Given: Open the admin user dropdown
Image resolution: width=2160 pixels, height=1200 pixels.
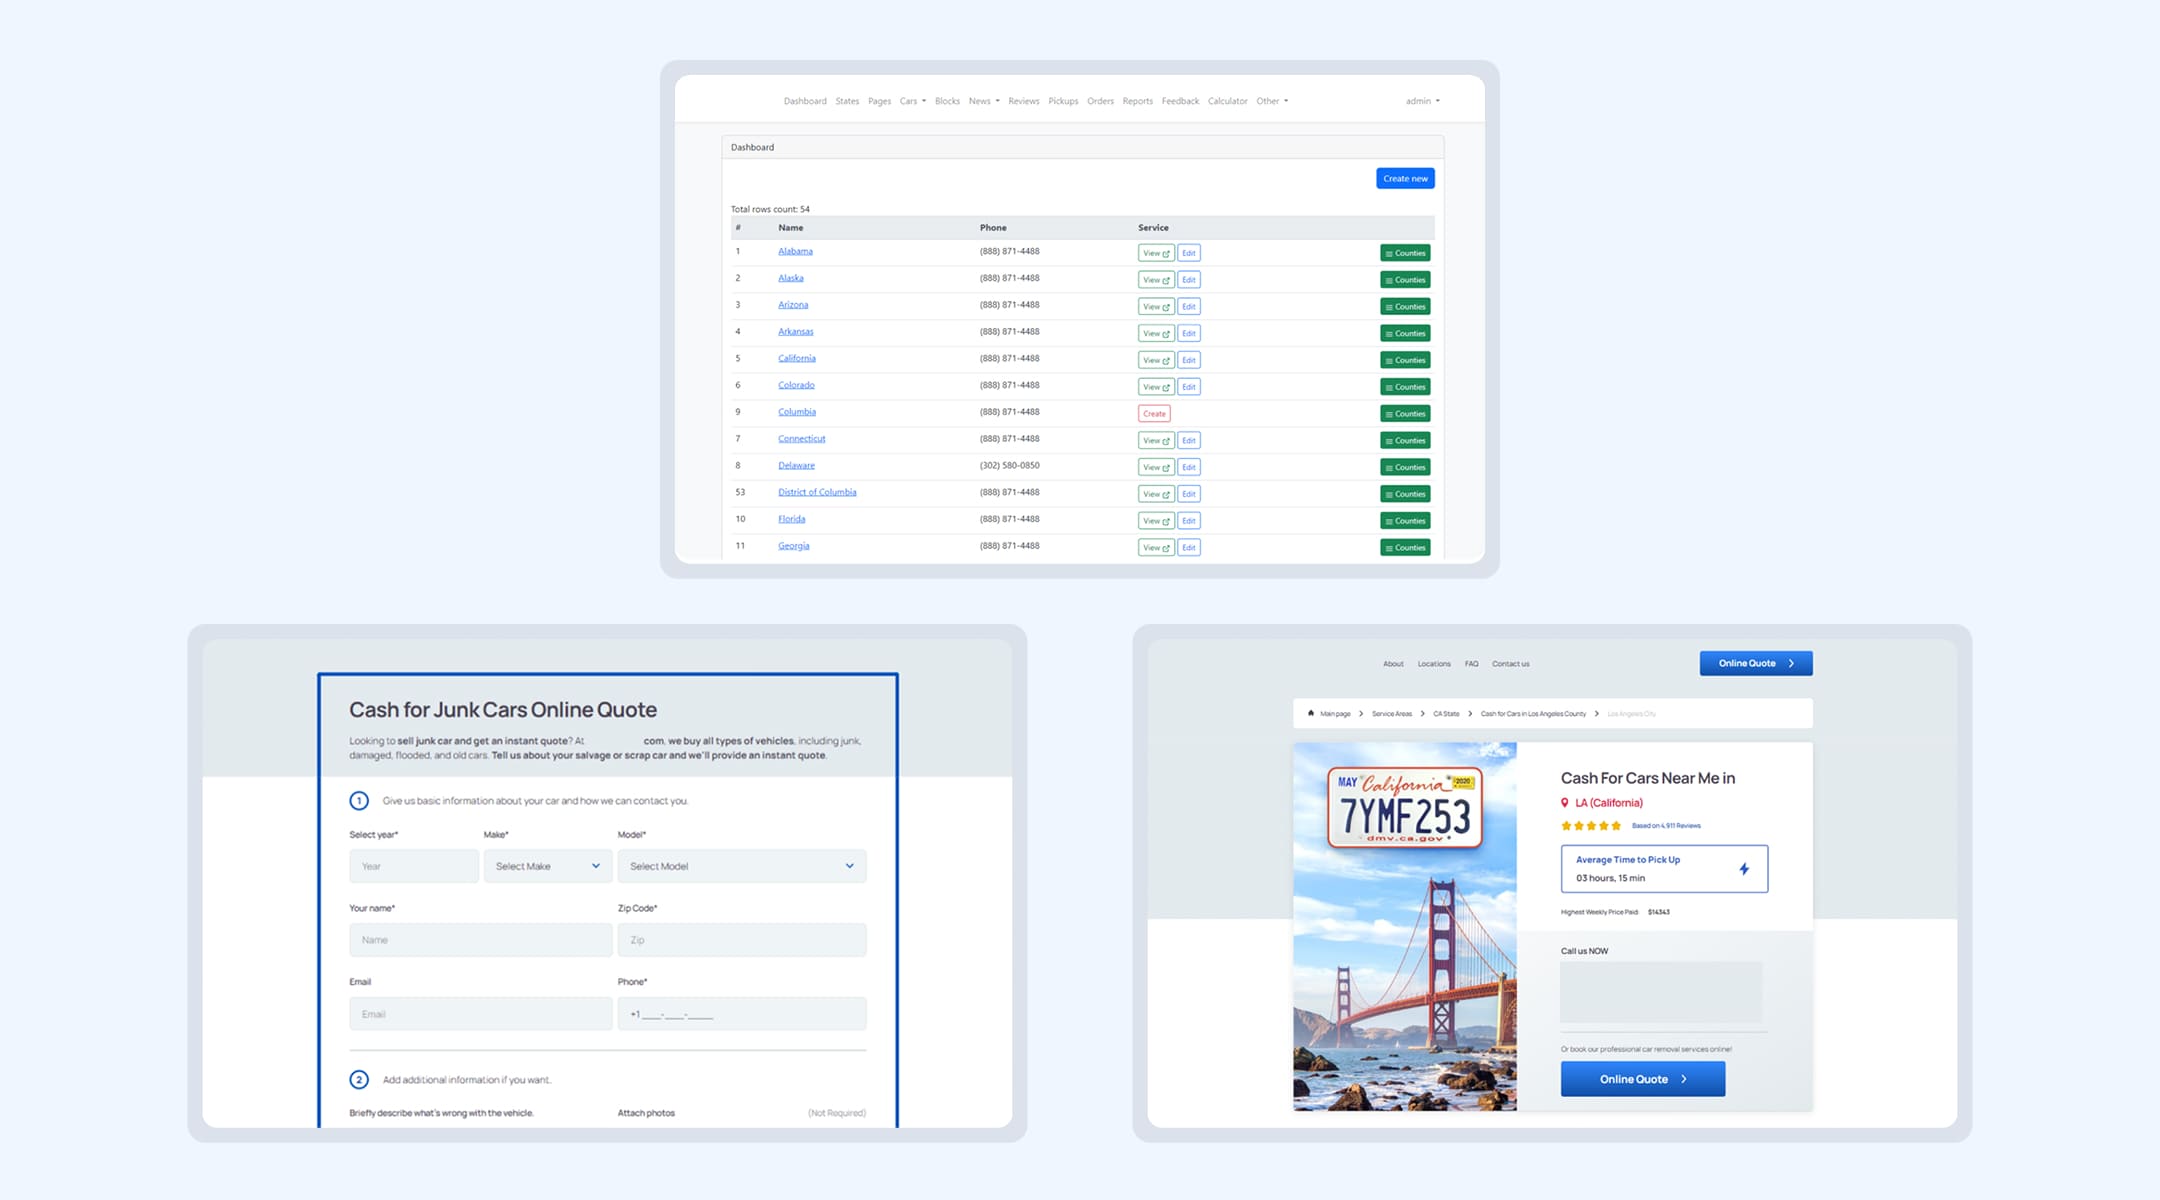Looking at the screenshot, I should [x=1422, y=101].
